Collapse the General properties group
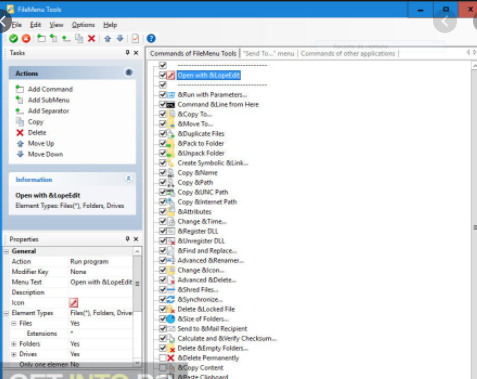Viewport: 477px width, 379px height. click(6, 251)
